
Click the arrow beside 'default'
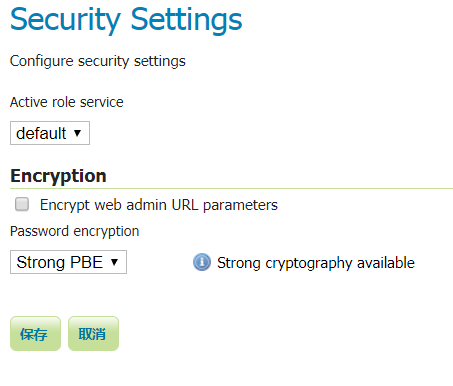pos(78,133)
